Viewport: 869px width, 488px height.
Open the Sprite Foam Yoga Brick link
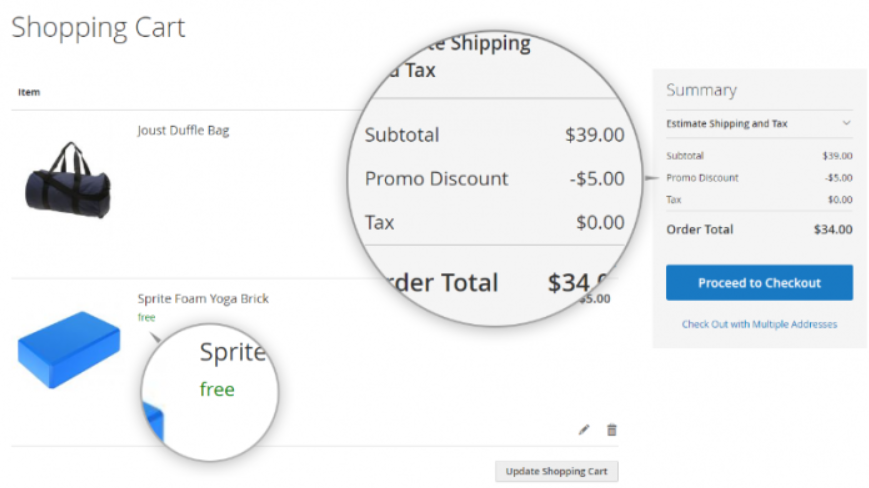pyautogui.click(x=203, y=299)
